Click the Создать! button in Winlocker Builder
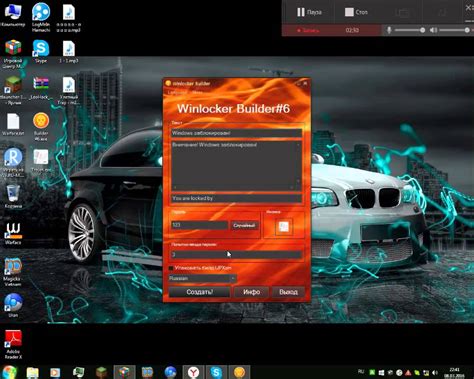The height and width of the screenshot is (379, 474). click(x=199, y=292)
